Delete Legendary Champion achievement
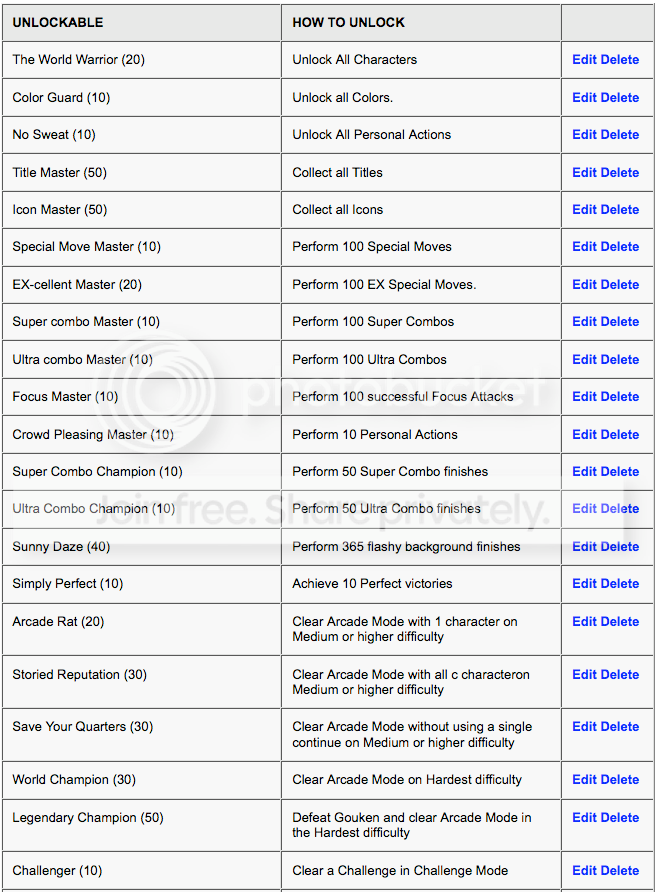The width and height of the screenshot is (655, 892). point(620,817)
